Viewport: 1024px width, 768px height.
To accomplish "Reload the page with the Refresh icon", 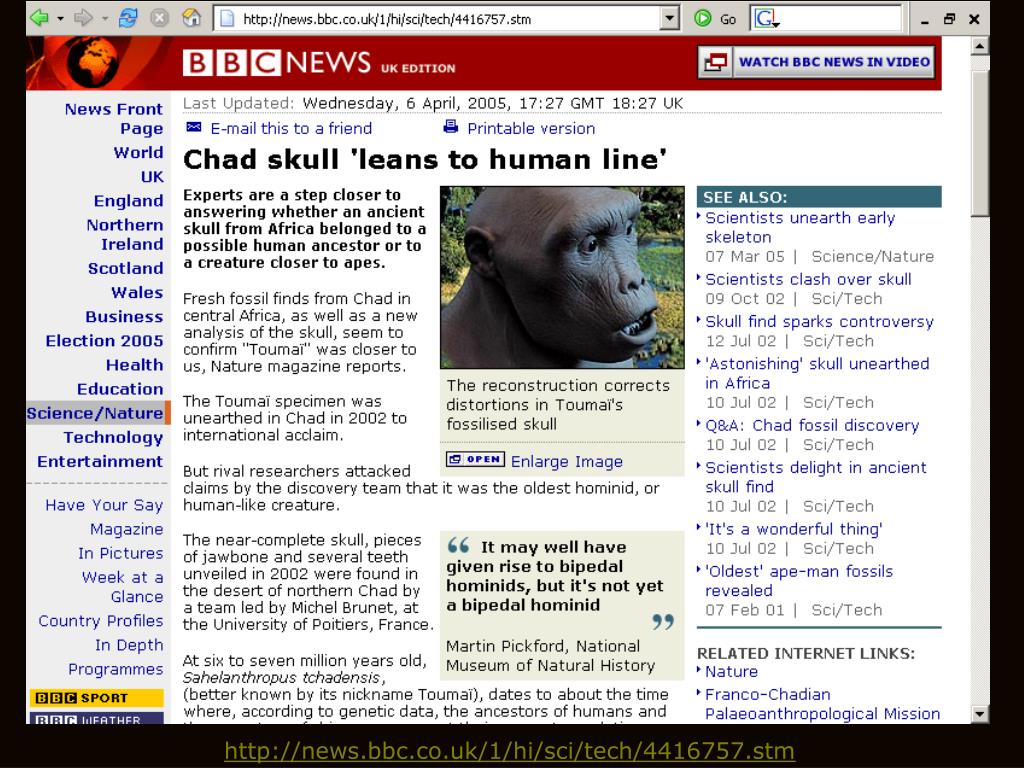I will (x=128, y=18).
